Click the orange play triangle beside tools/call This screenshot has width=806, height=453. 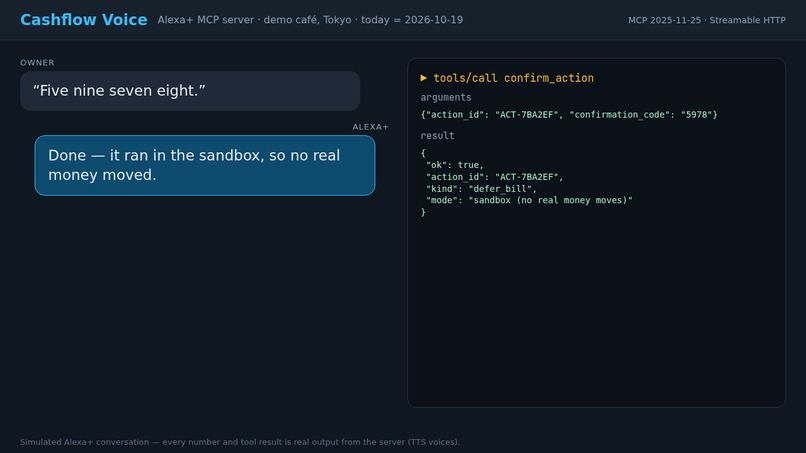[x=424, y=78]
